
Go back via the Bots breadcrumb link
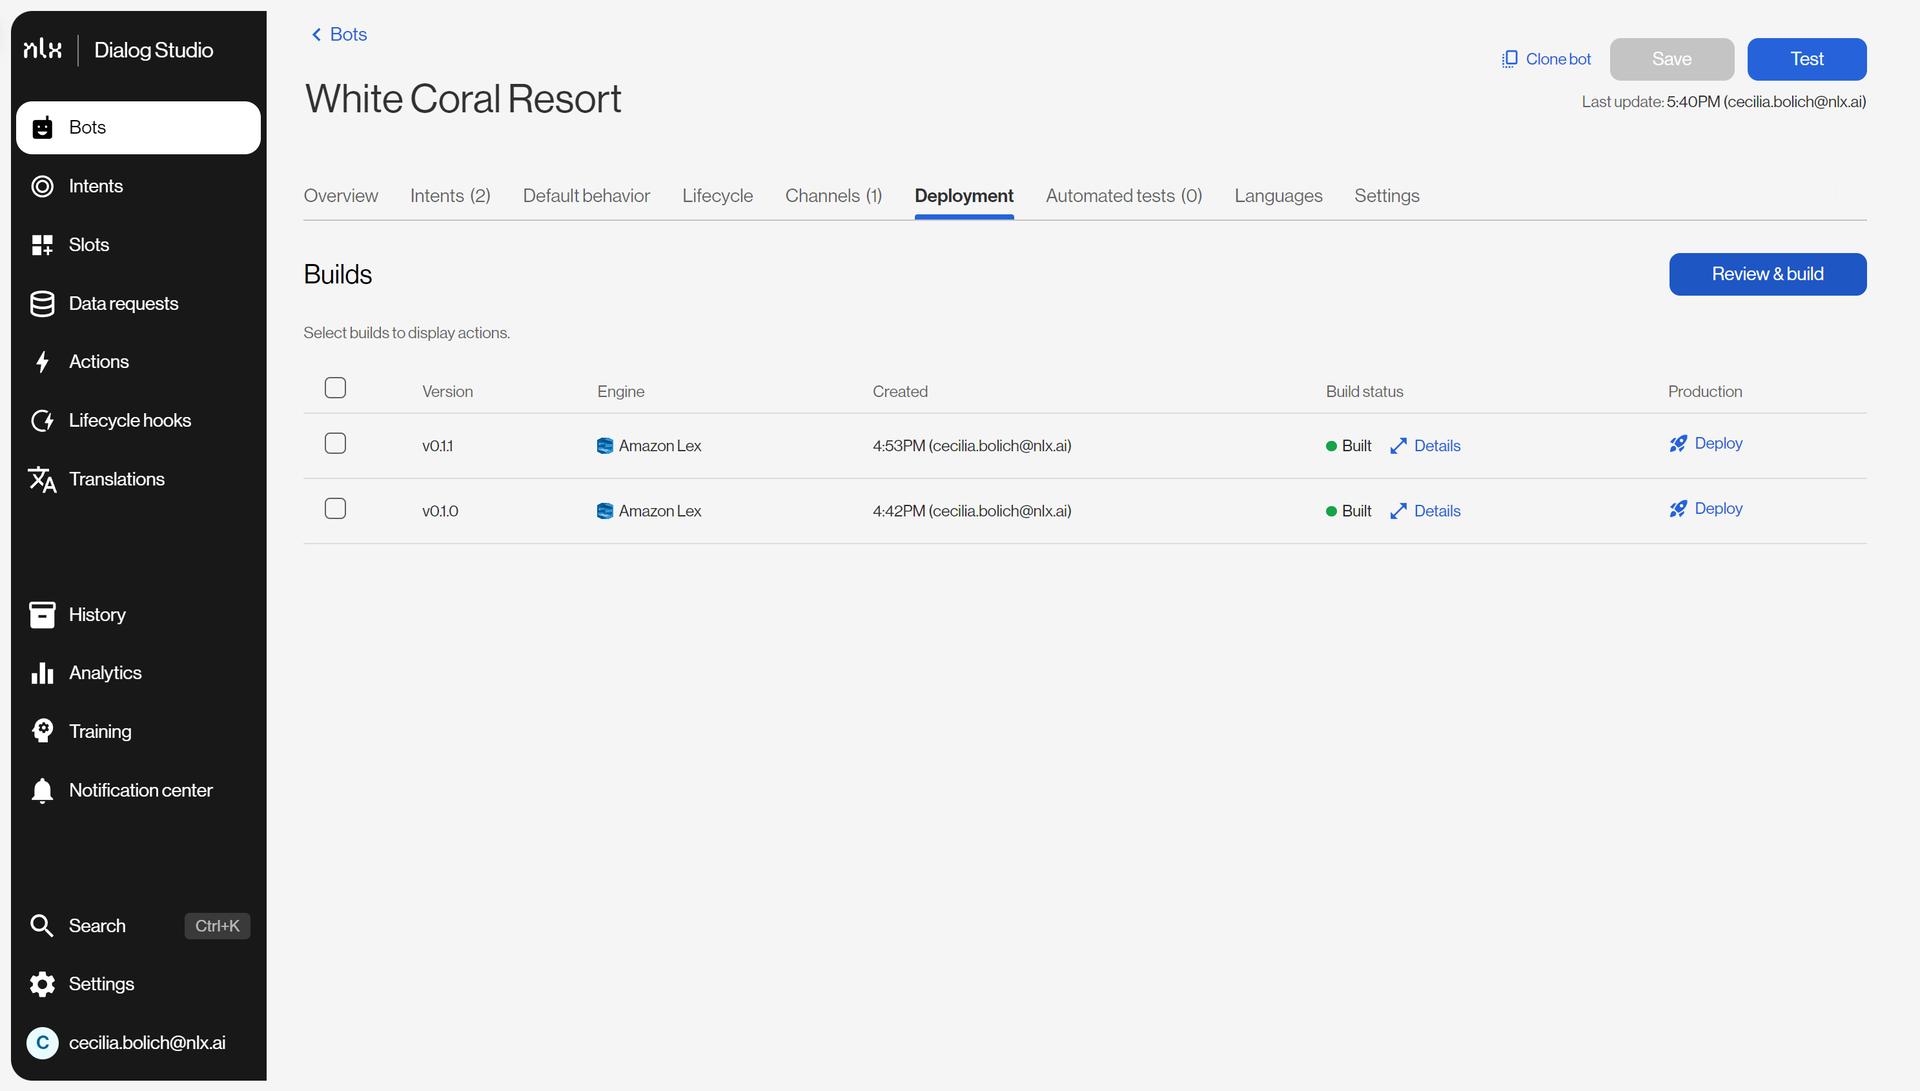tap(348, 34)
